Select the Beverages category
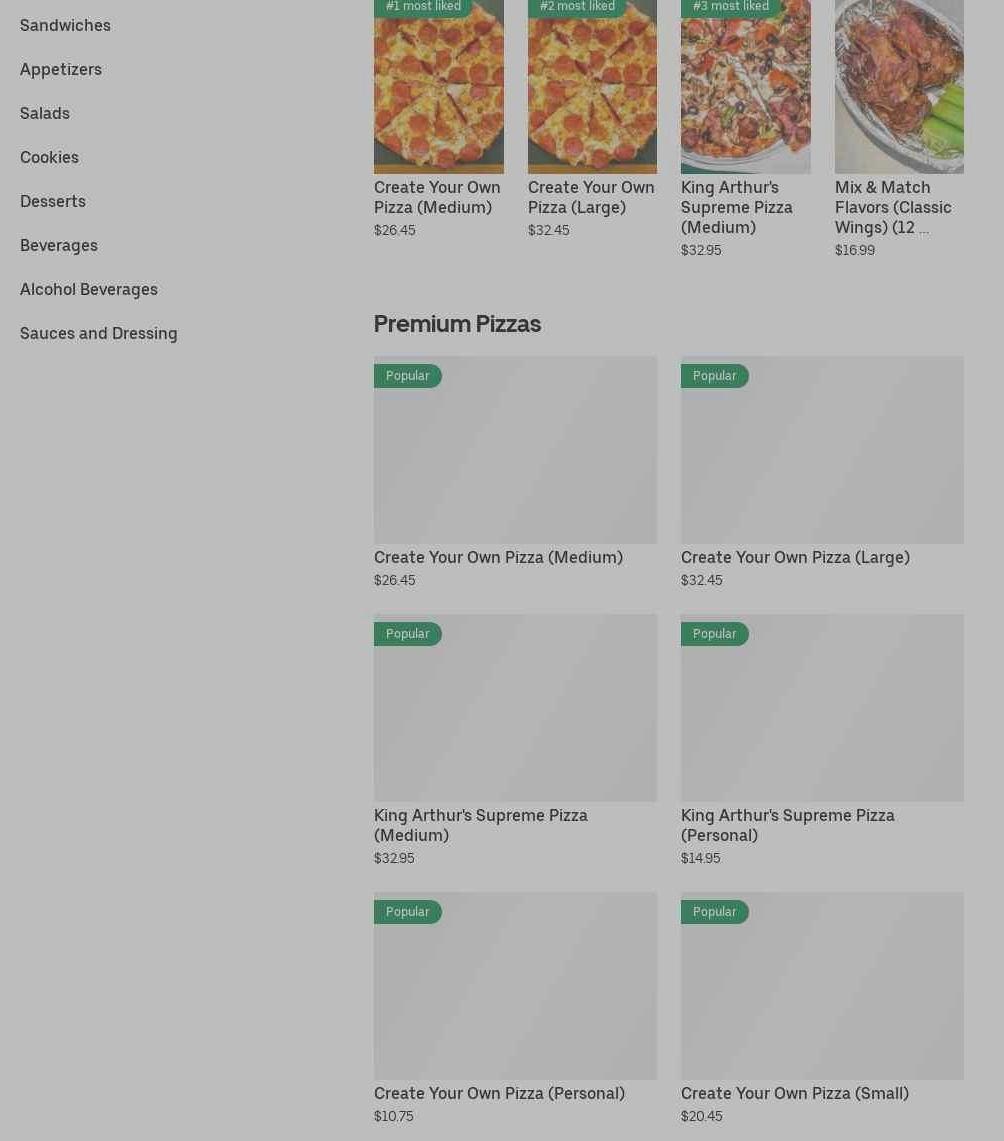This screenshot has height=1141, width=1004. pos(59,245)
